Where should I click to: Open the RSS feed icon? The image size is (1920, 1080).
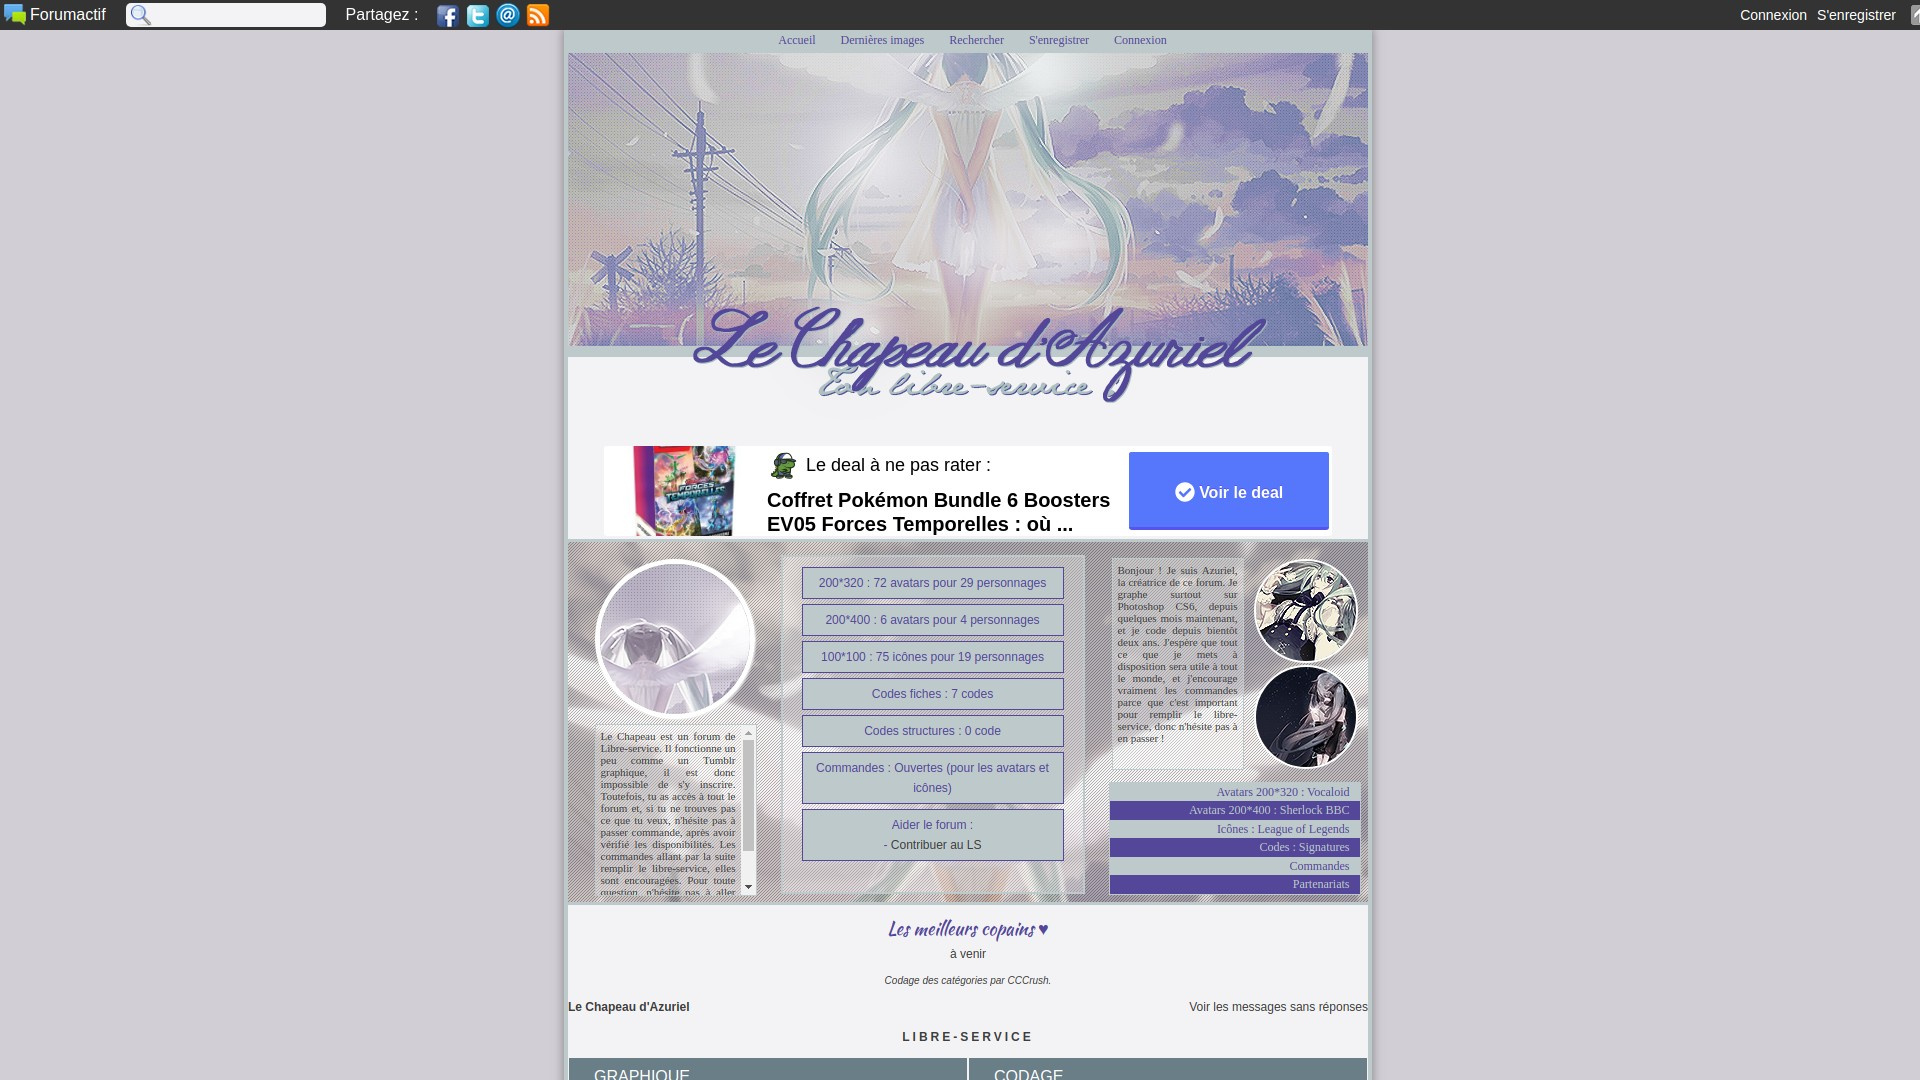coord(538,15)
